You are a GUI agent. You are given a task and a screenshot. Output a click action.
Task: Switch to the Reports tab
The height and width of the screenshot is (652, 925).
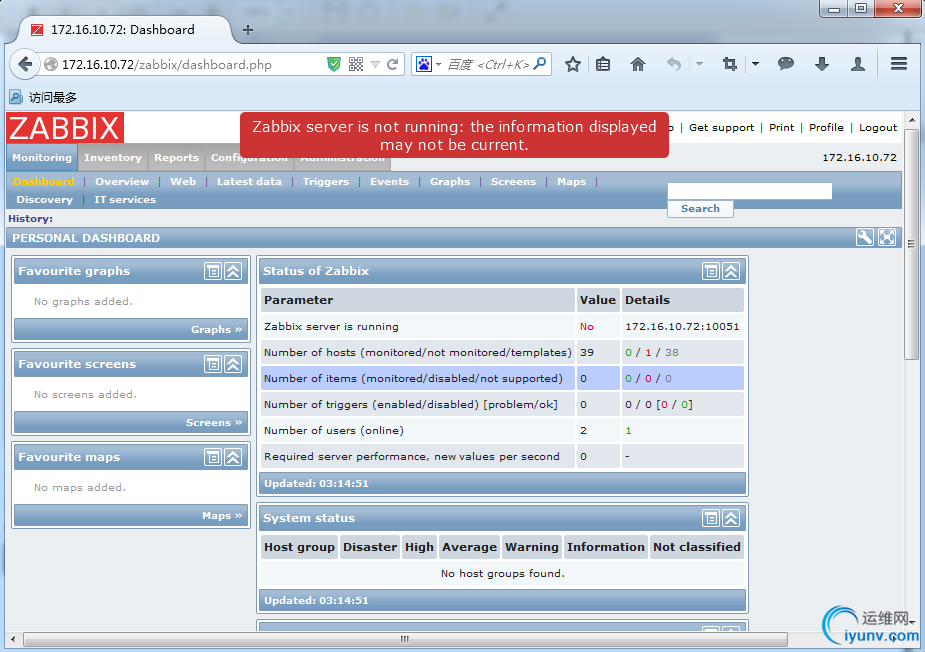click(x=176, y=158)
